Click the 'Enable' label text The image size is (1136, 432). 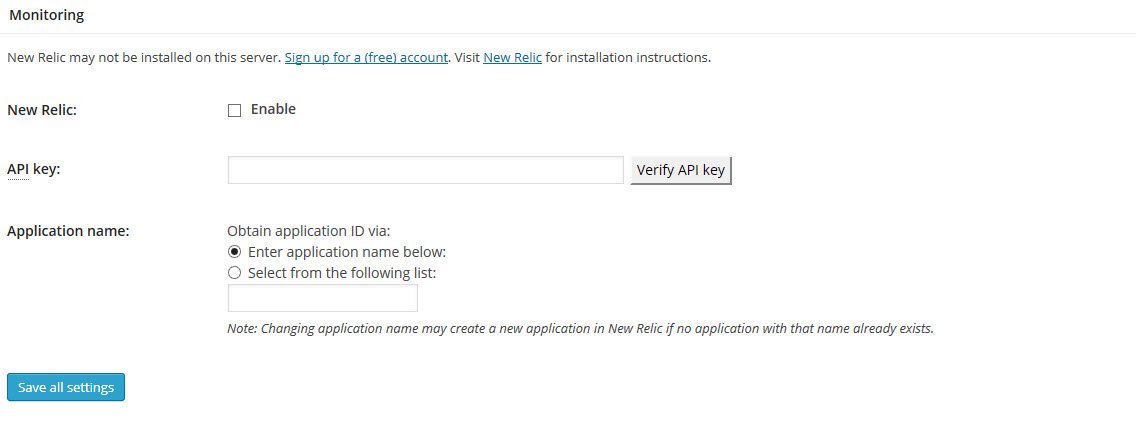pyautogui.click(x=273, y=109)
